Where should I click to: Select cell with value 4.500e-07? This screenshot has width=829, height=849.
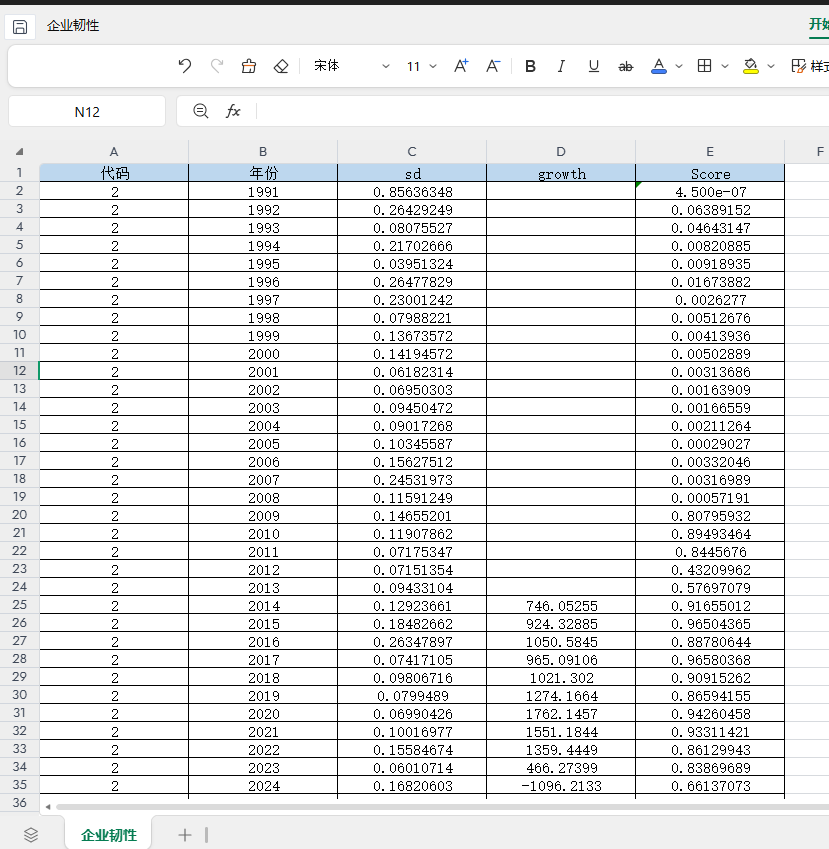pyautogui.click(x=709, y=192)
